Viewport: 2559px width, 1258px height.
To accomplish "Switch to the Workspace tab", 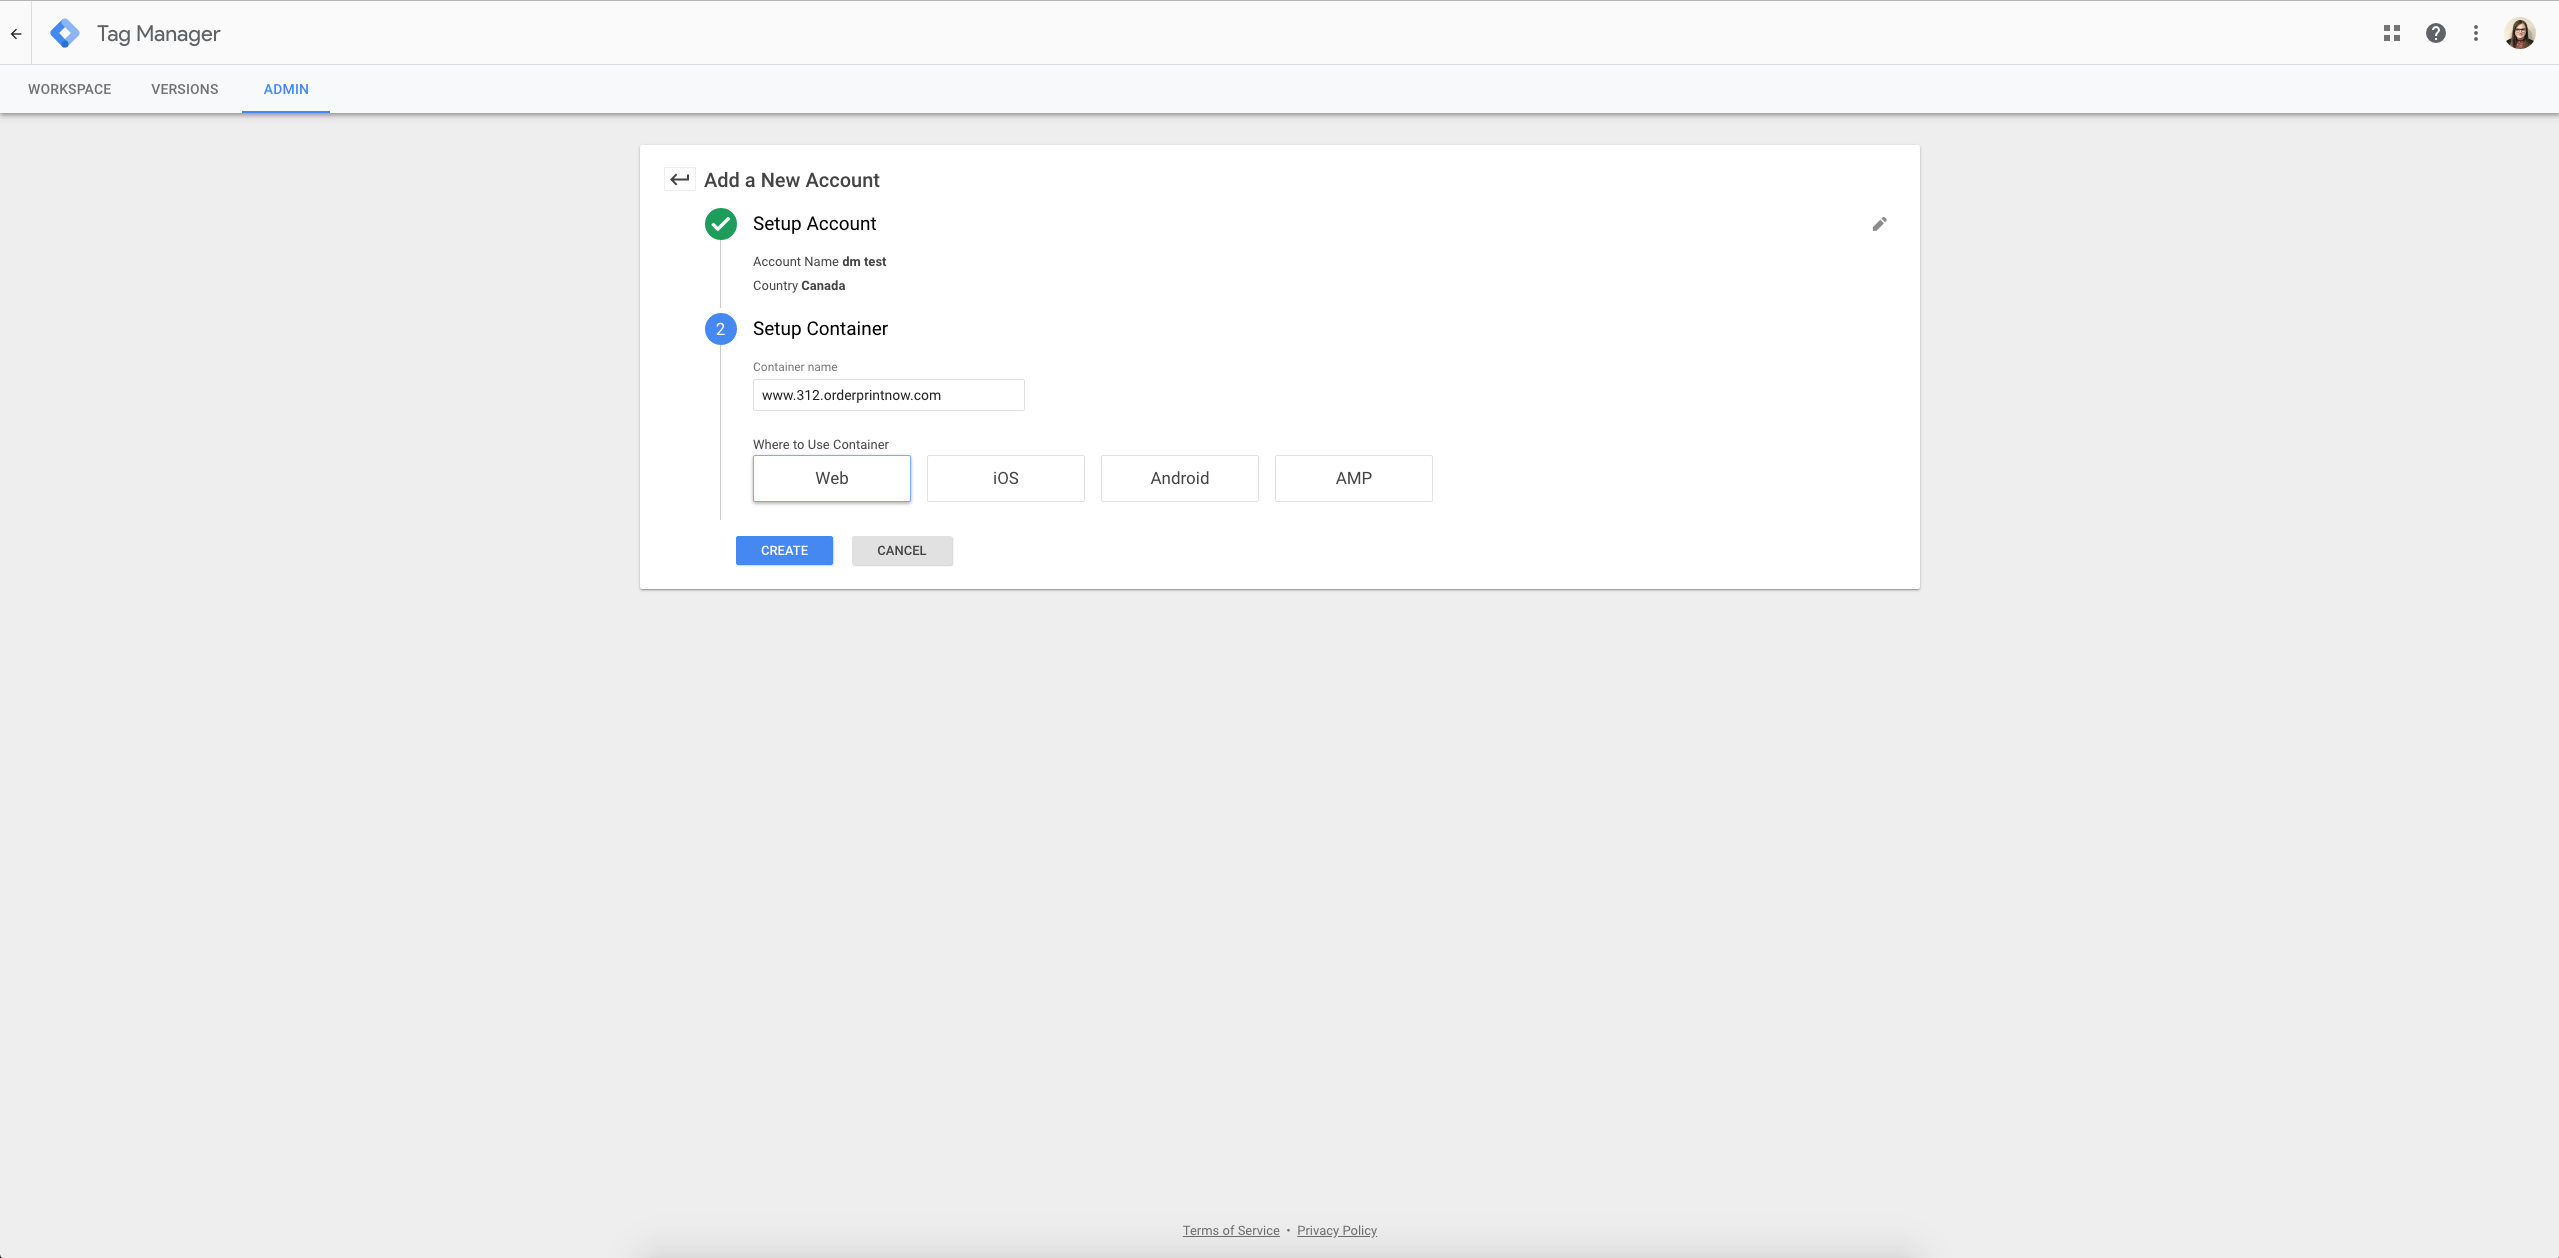I will tap(69, 89).
